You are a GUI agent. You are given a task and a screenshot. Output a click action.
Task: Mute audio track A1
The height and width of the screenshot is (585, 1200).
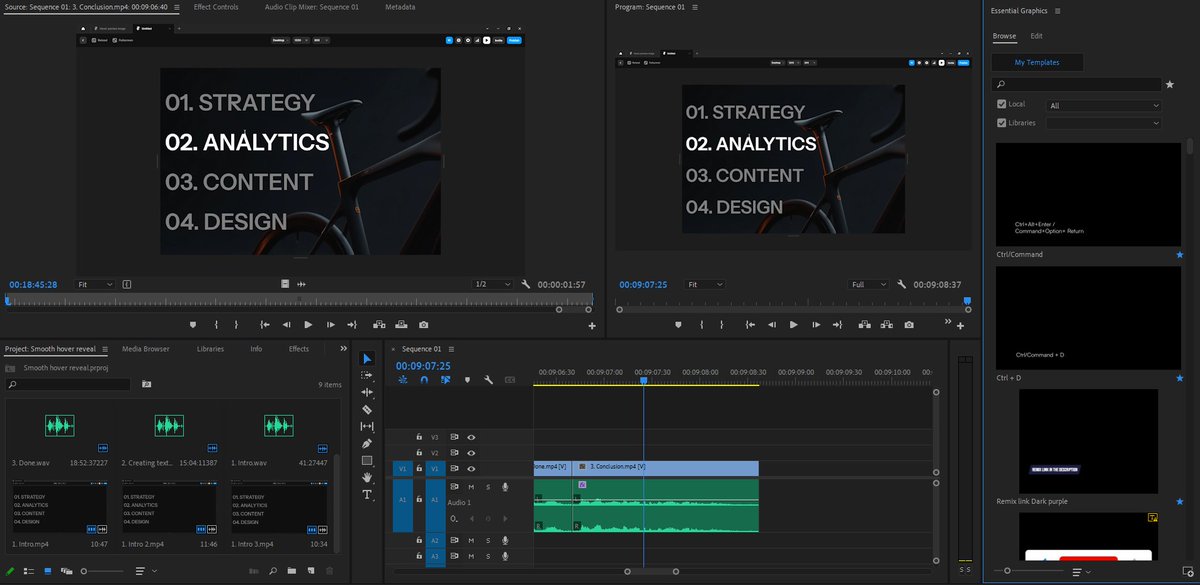pos(471,487)
